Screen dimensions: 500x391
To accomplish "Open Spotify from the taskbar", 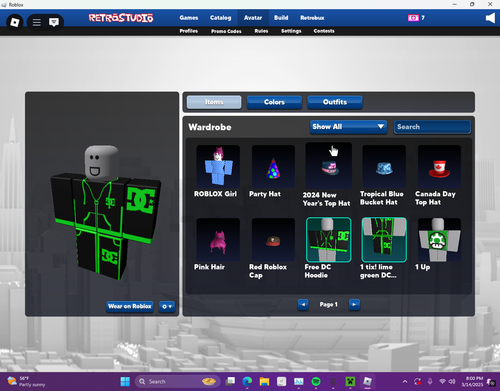I will click(316, 381).
